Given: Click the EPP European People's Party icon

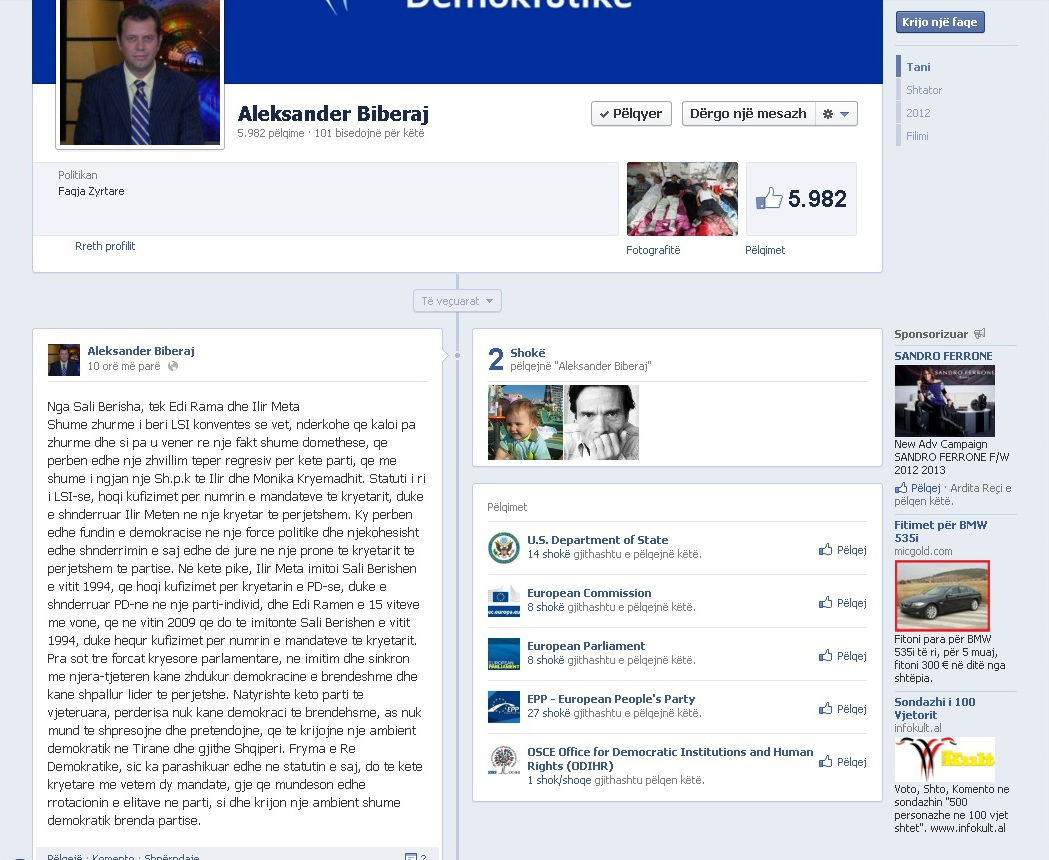Looking at the screenshot, I should pyautogui.click(x=504, y=707).
